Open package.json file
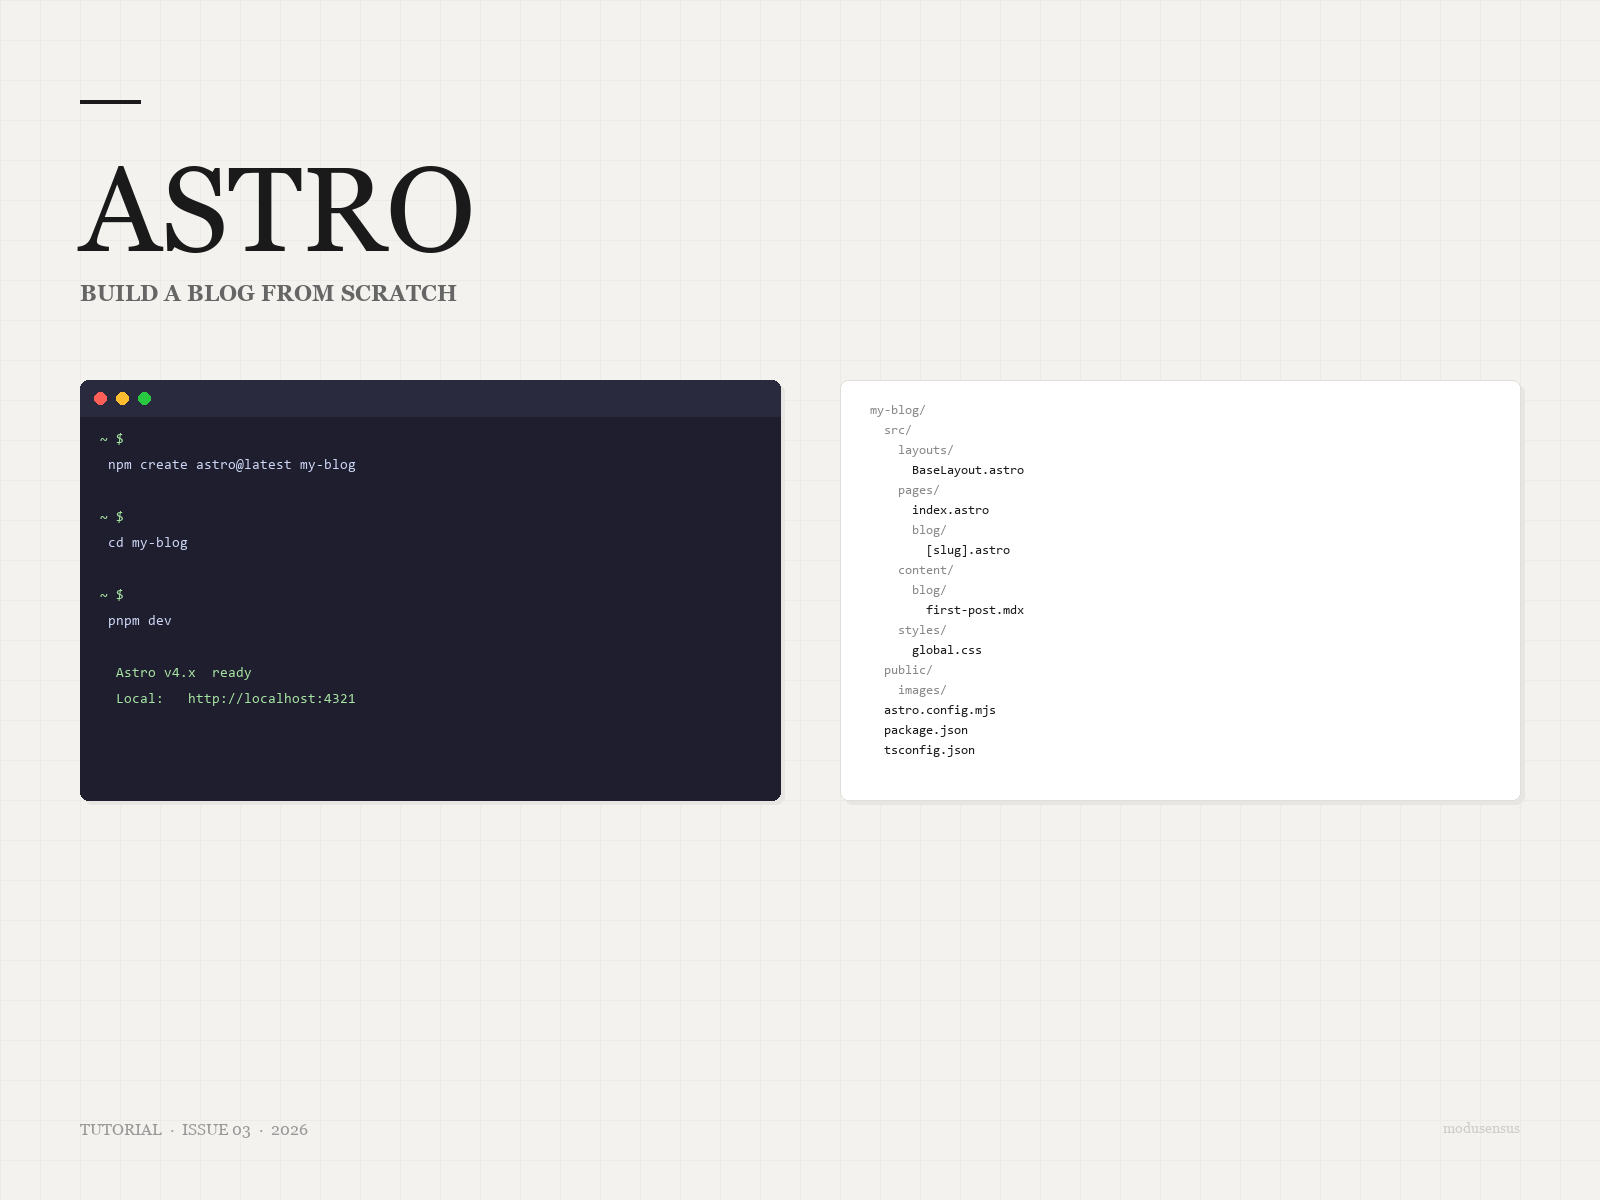Viewport: 1600px width, 1200px height. pos(926,730)
